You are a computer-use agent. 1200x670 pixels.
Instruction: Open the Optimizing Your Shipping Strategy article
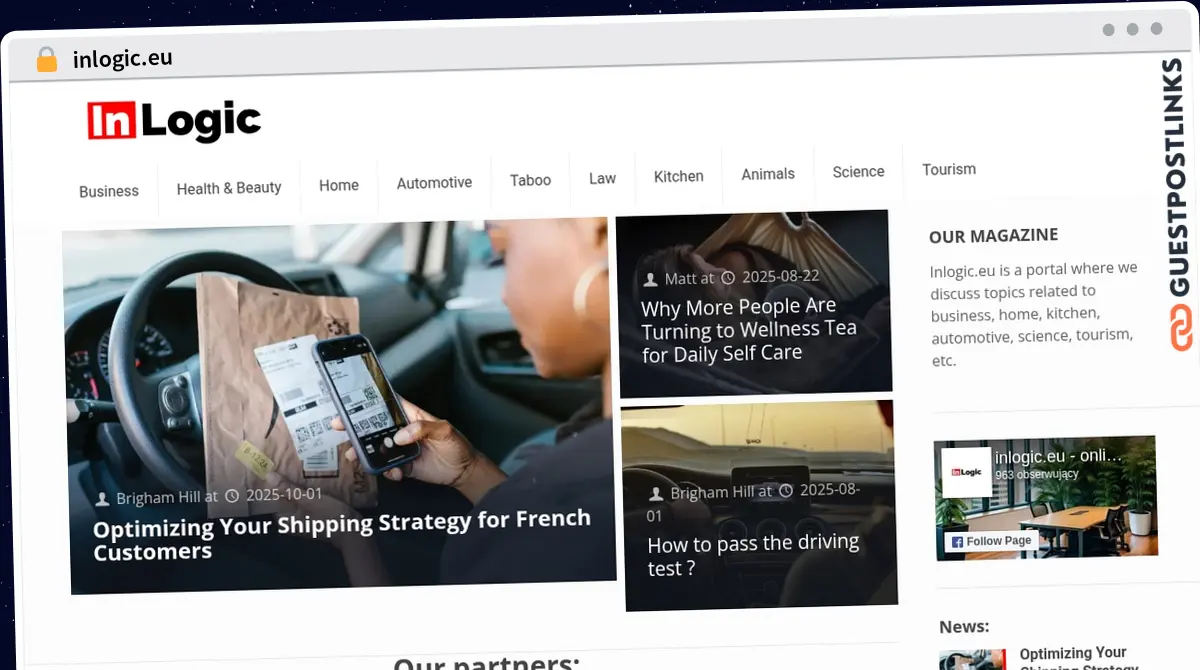(342, 535)
